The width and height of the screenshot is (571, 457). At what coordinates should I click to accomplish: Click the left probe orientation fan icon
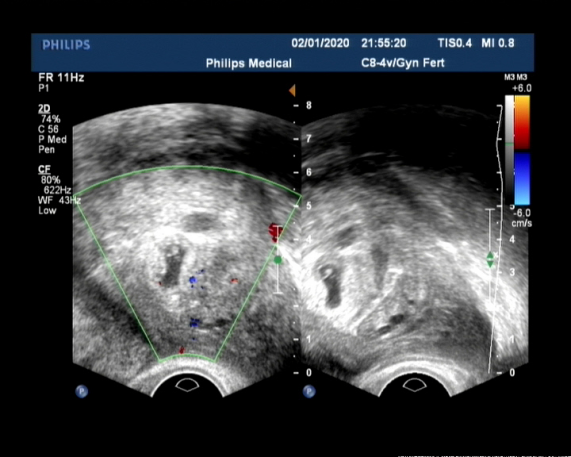187,385
